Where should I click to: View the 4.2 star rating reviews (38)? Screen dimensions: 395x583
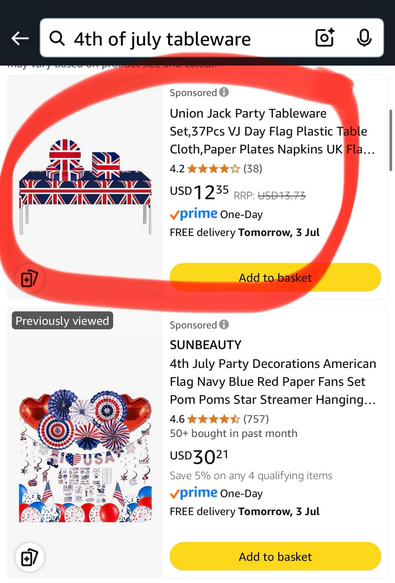(216, 169)
